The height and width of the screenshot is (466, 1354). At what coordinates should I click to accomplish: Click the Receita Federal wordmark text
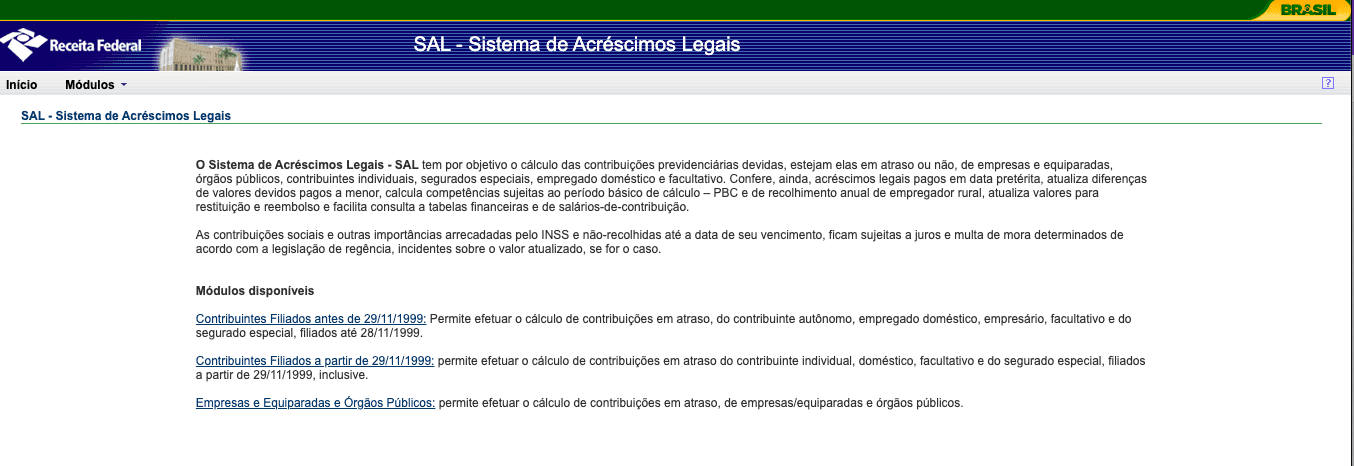click(94, 46)
